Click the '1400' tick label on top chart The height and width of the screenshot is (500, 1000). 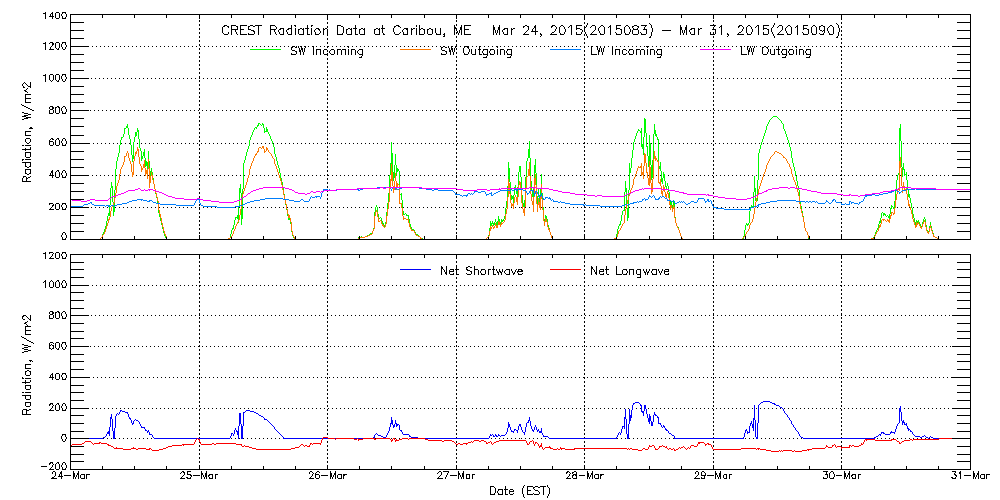[x=52, y=17]
